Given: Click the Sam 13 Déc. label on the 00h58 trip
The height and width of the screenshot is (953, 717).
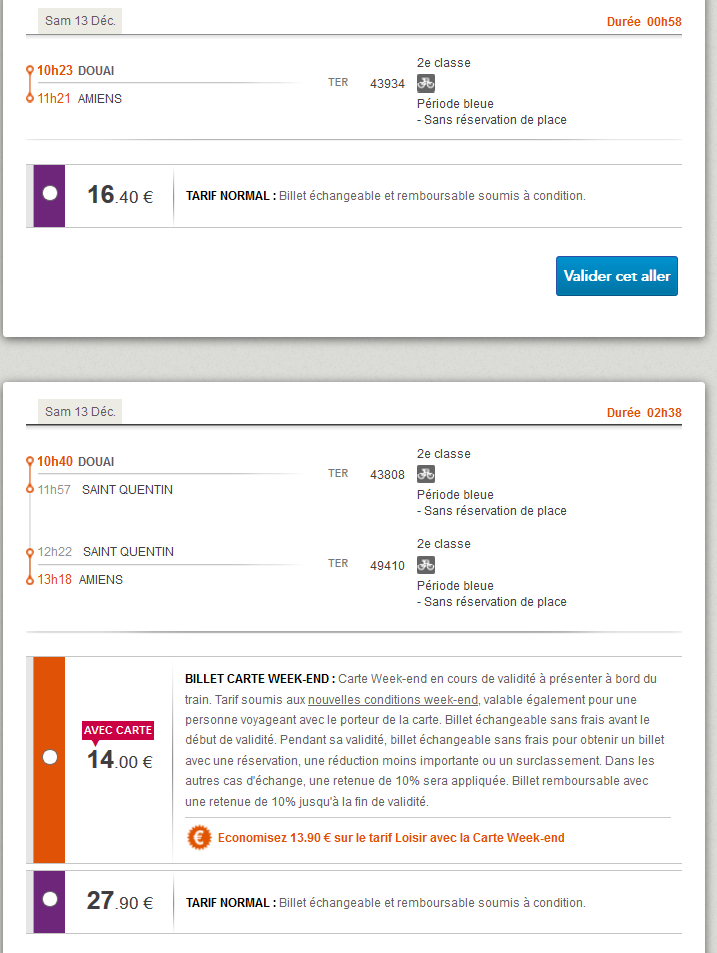Looking at the screenshot, I should (x=80, y=21).
